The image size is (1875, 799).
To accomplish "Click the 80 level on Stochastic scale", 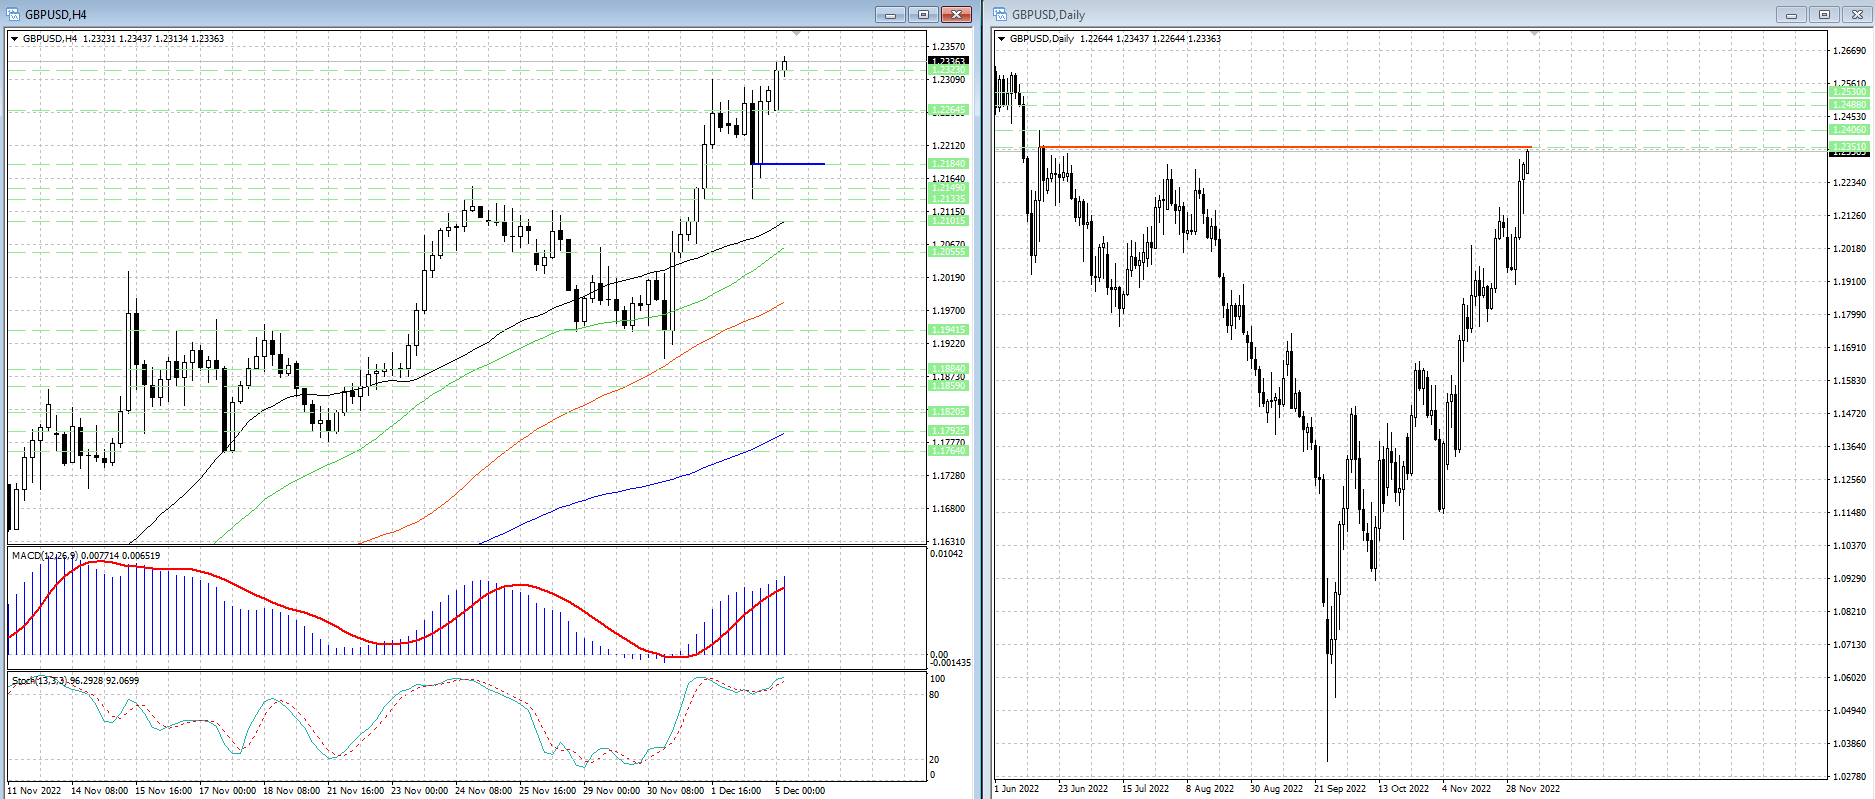I will point(935,695).
